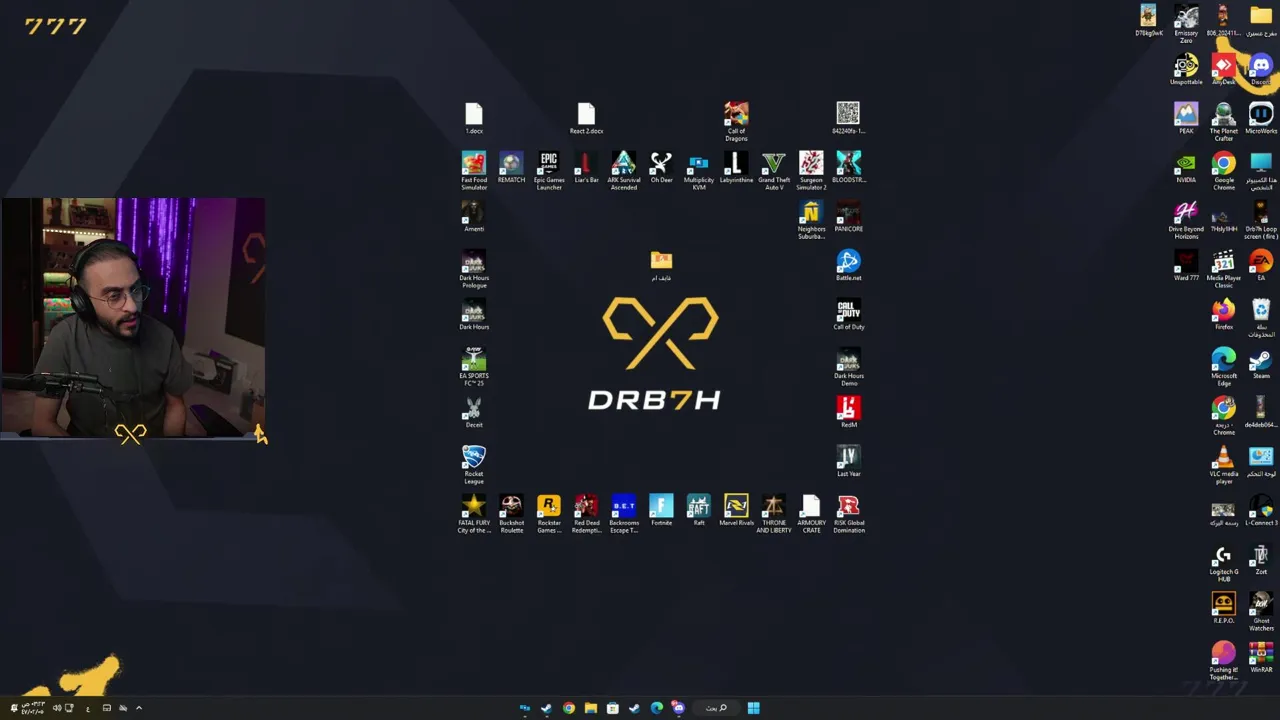Open the yellow folder above DRB7H logo

coord(661,265)
